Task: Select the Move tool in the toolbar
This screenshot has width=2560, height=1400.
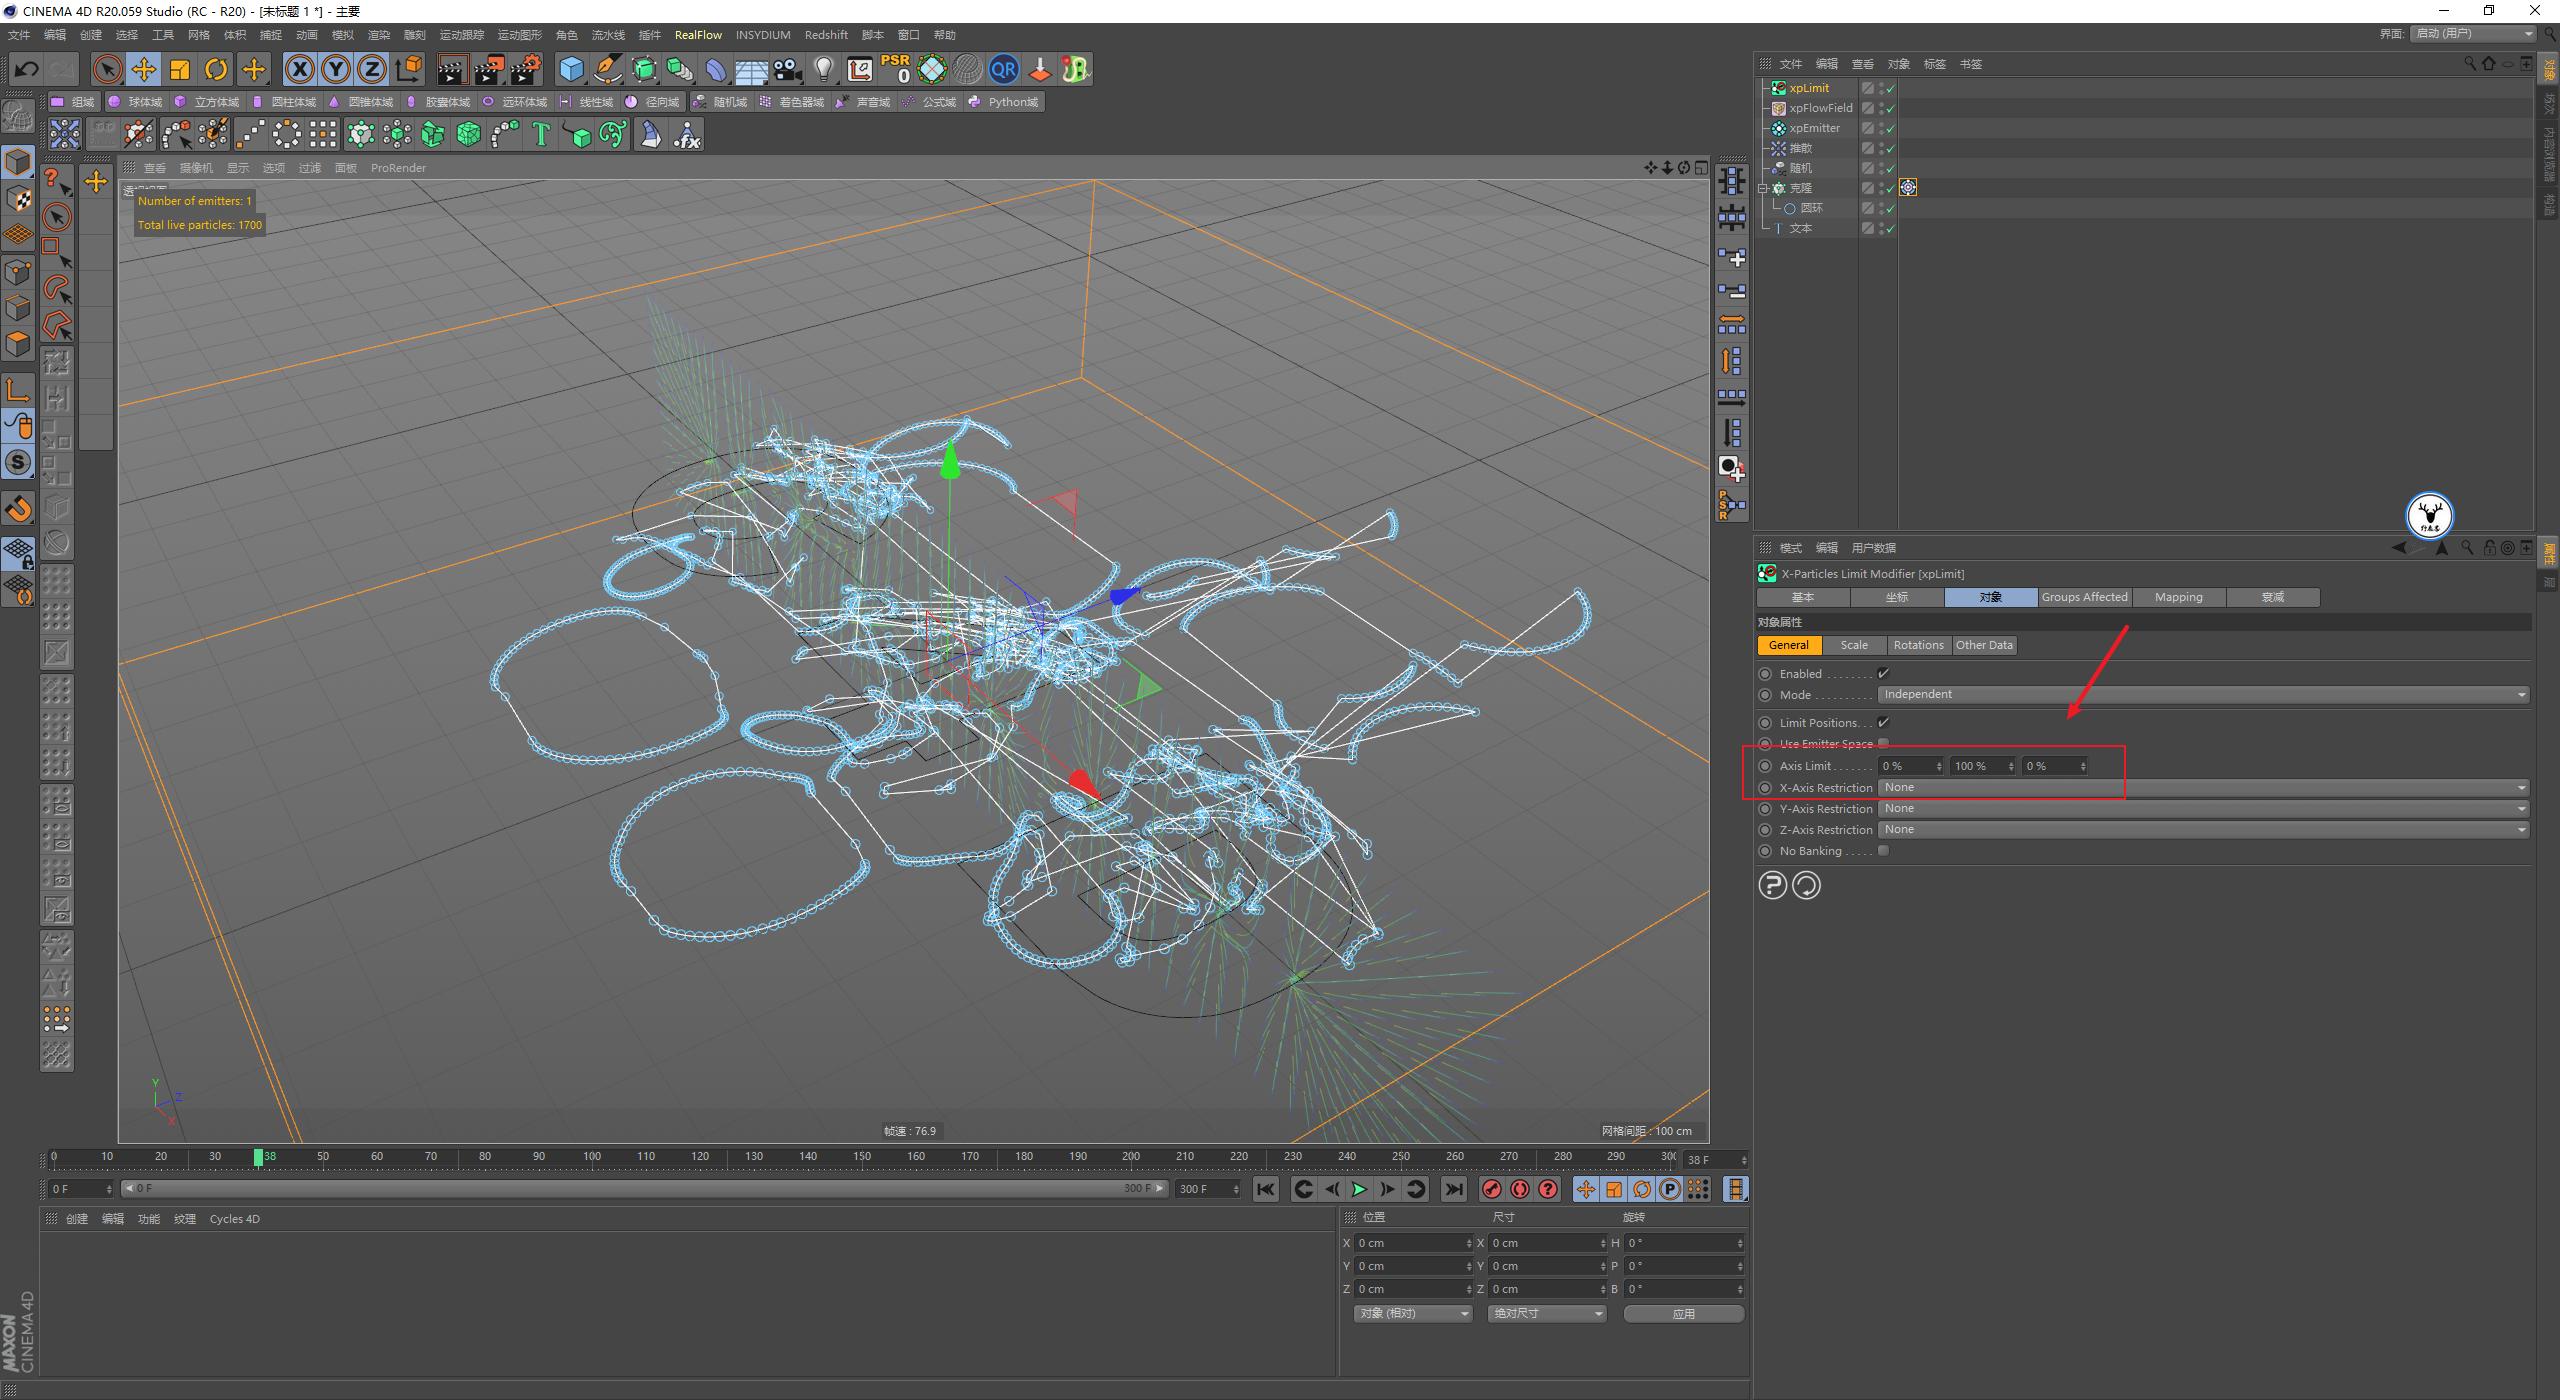Action: point(144,69)
